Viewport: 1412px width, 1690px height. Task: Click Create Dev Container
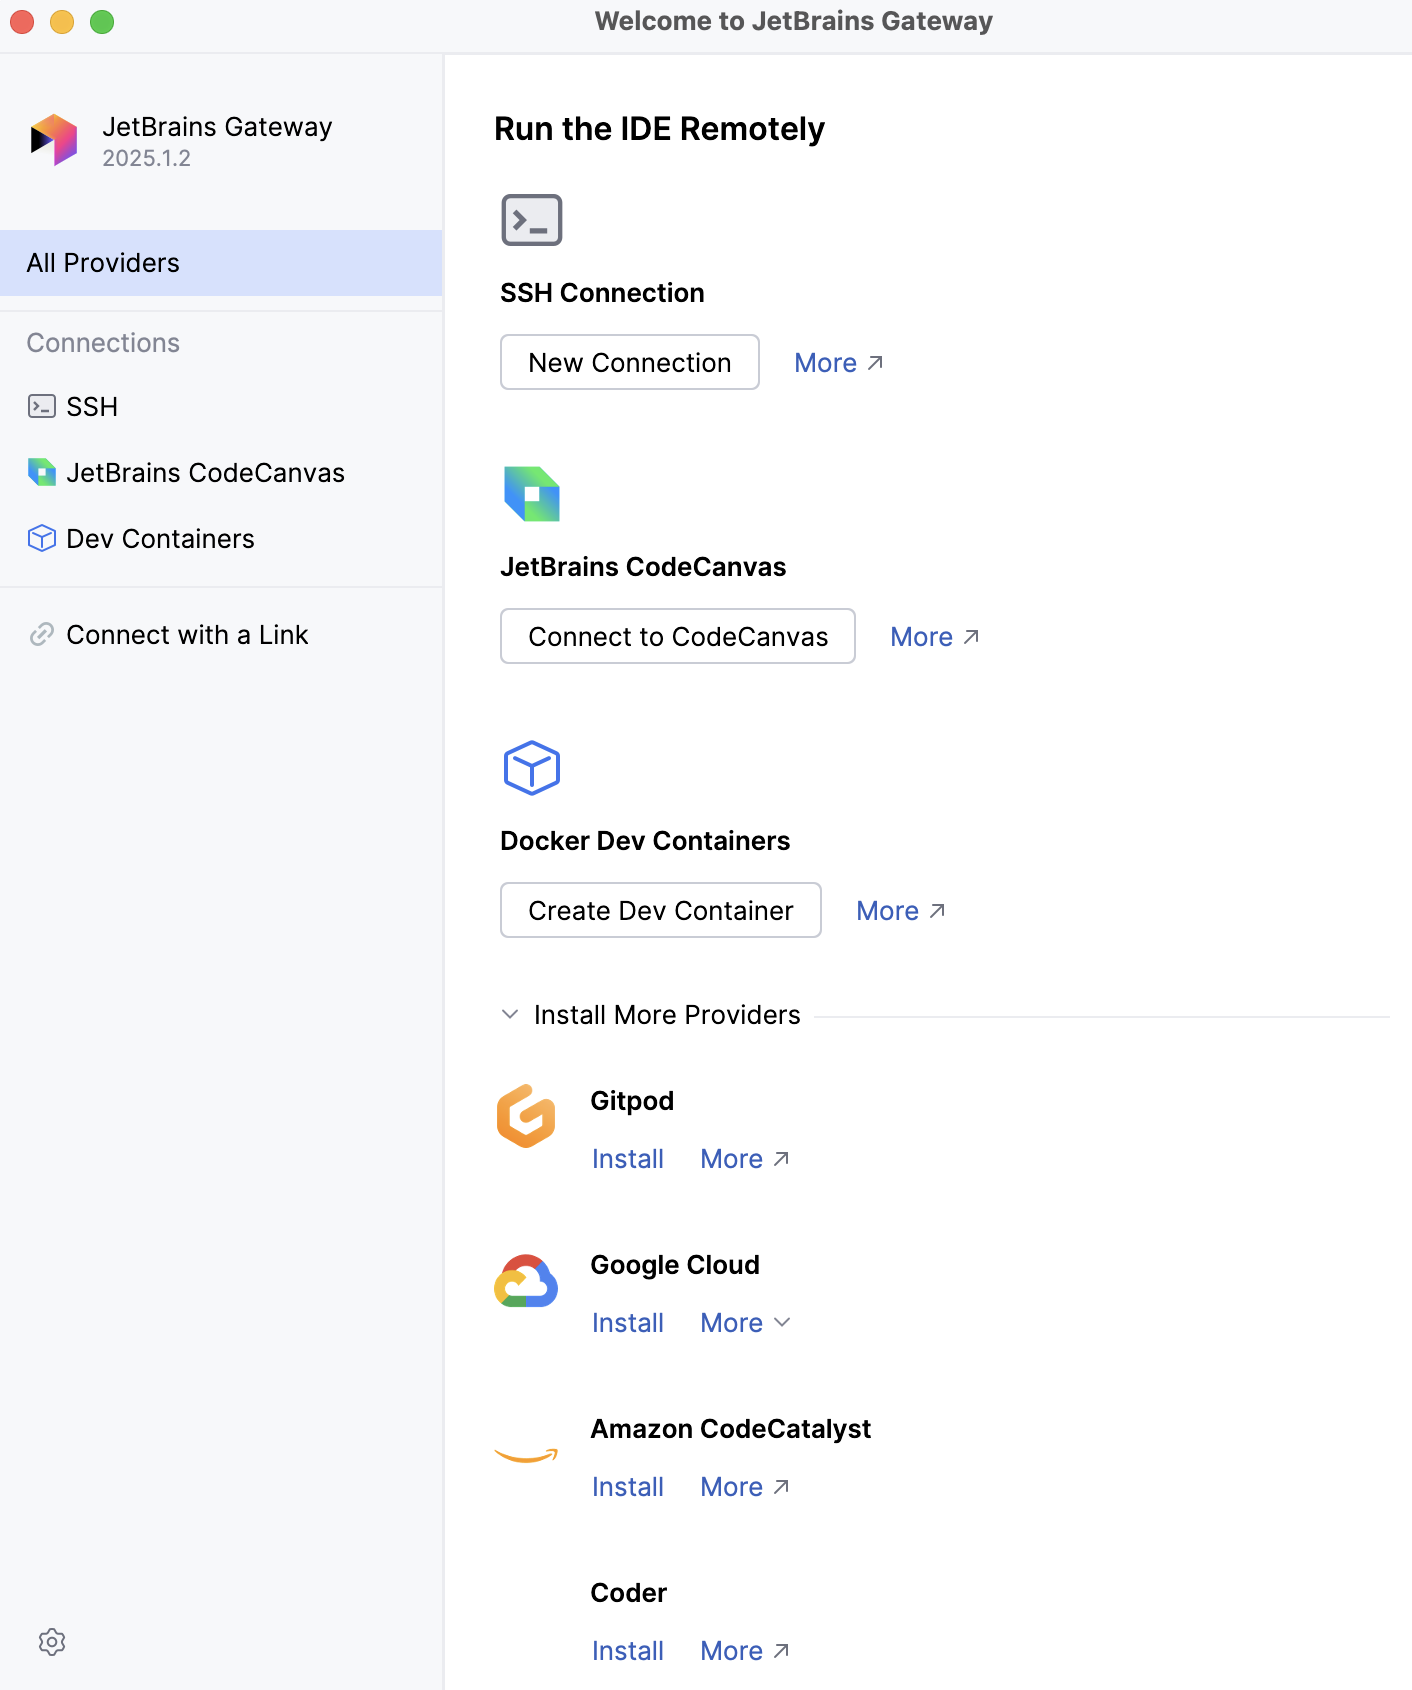tap(660, 910)
